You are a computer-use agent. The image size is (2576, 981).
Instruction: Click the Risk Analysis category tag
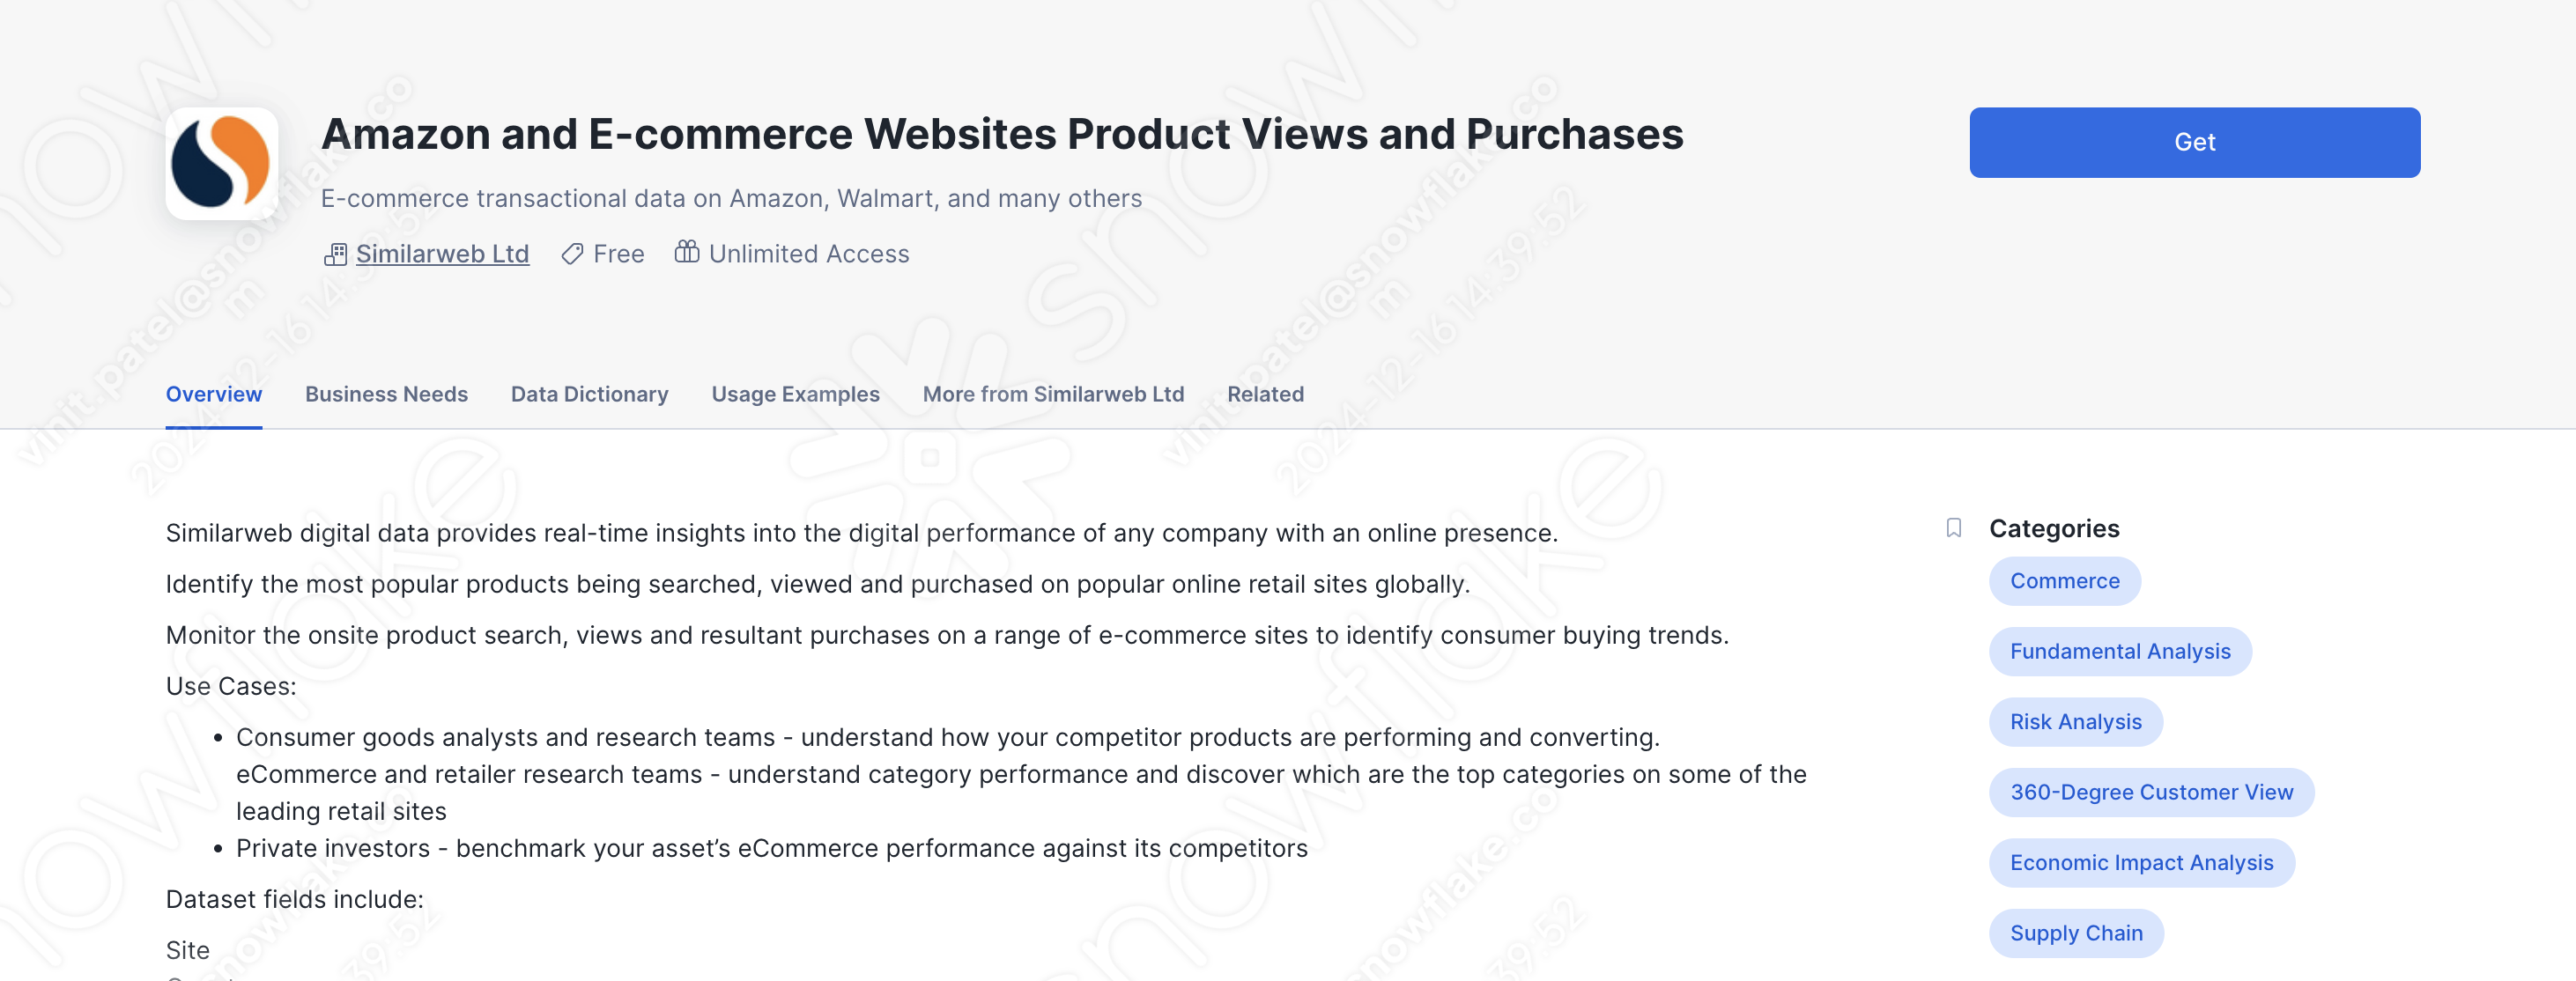tap(2075, 722)
